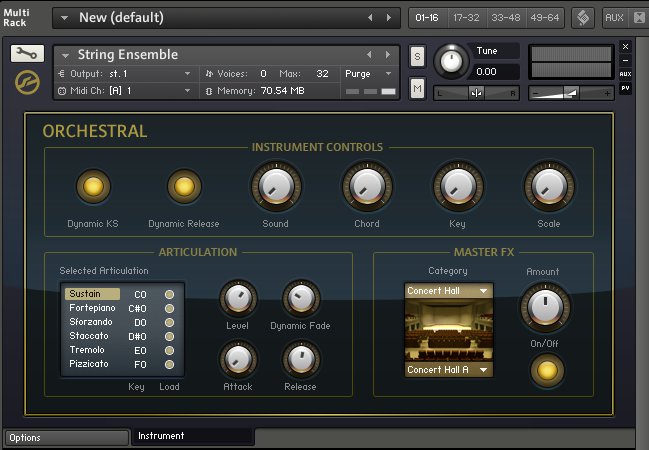Image resolution: width=649 pixels, height=450 pixels.
Task: Click the concert hall preview image
Action: point(449,331)
